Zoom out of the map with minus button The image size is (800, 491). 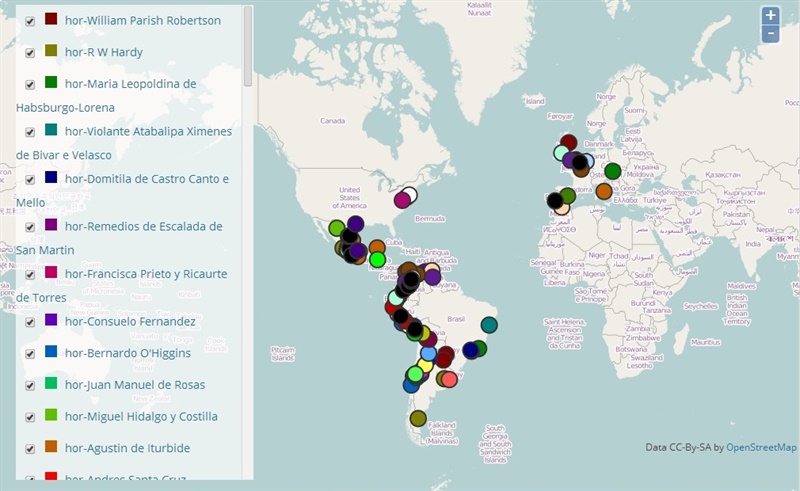click(x=770, y=34)
